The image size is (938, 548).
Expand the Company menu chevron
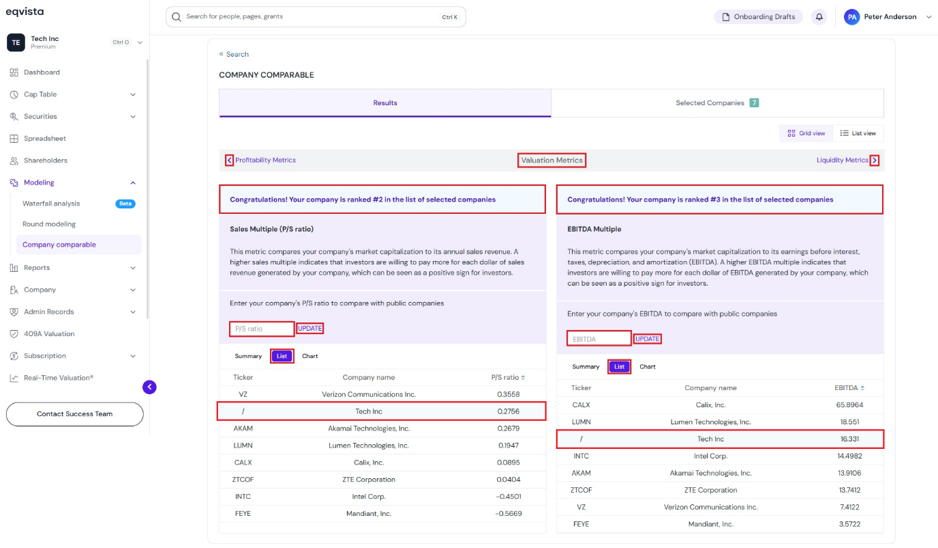[x=133, y=290]
